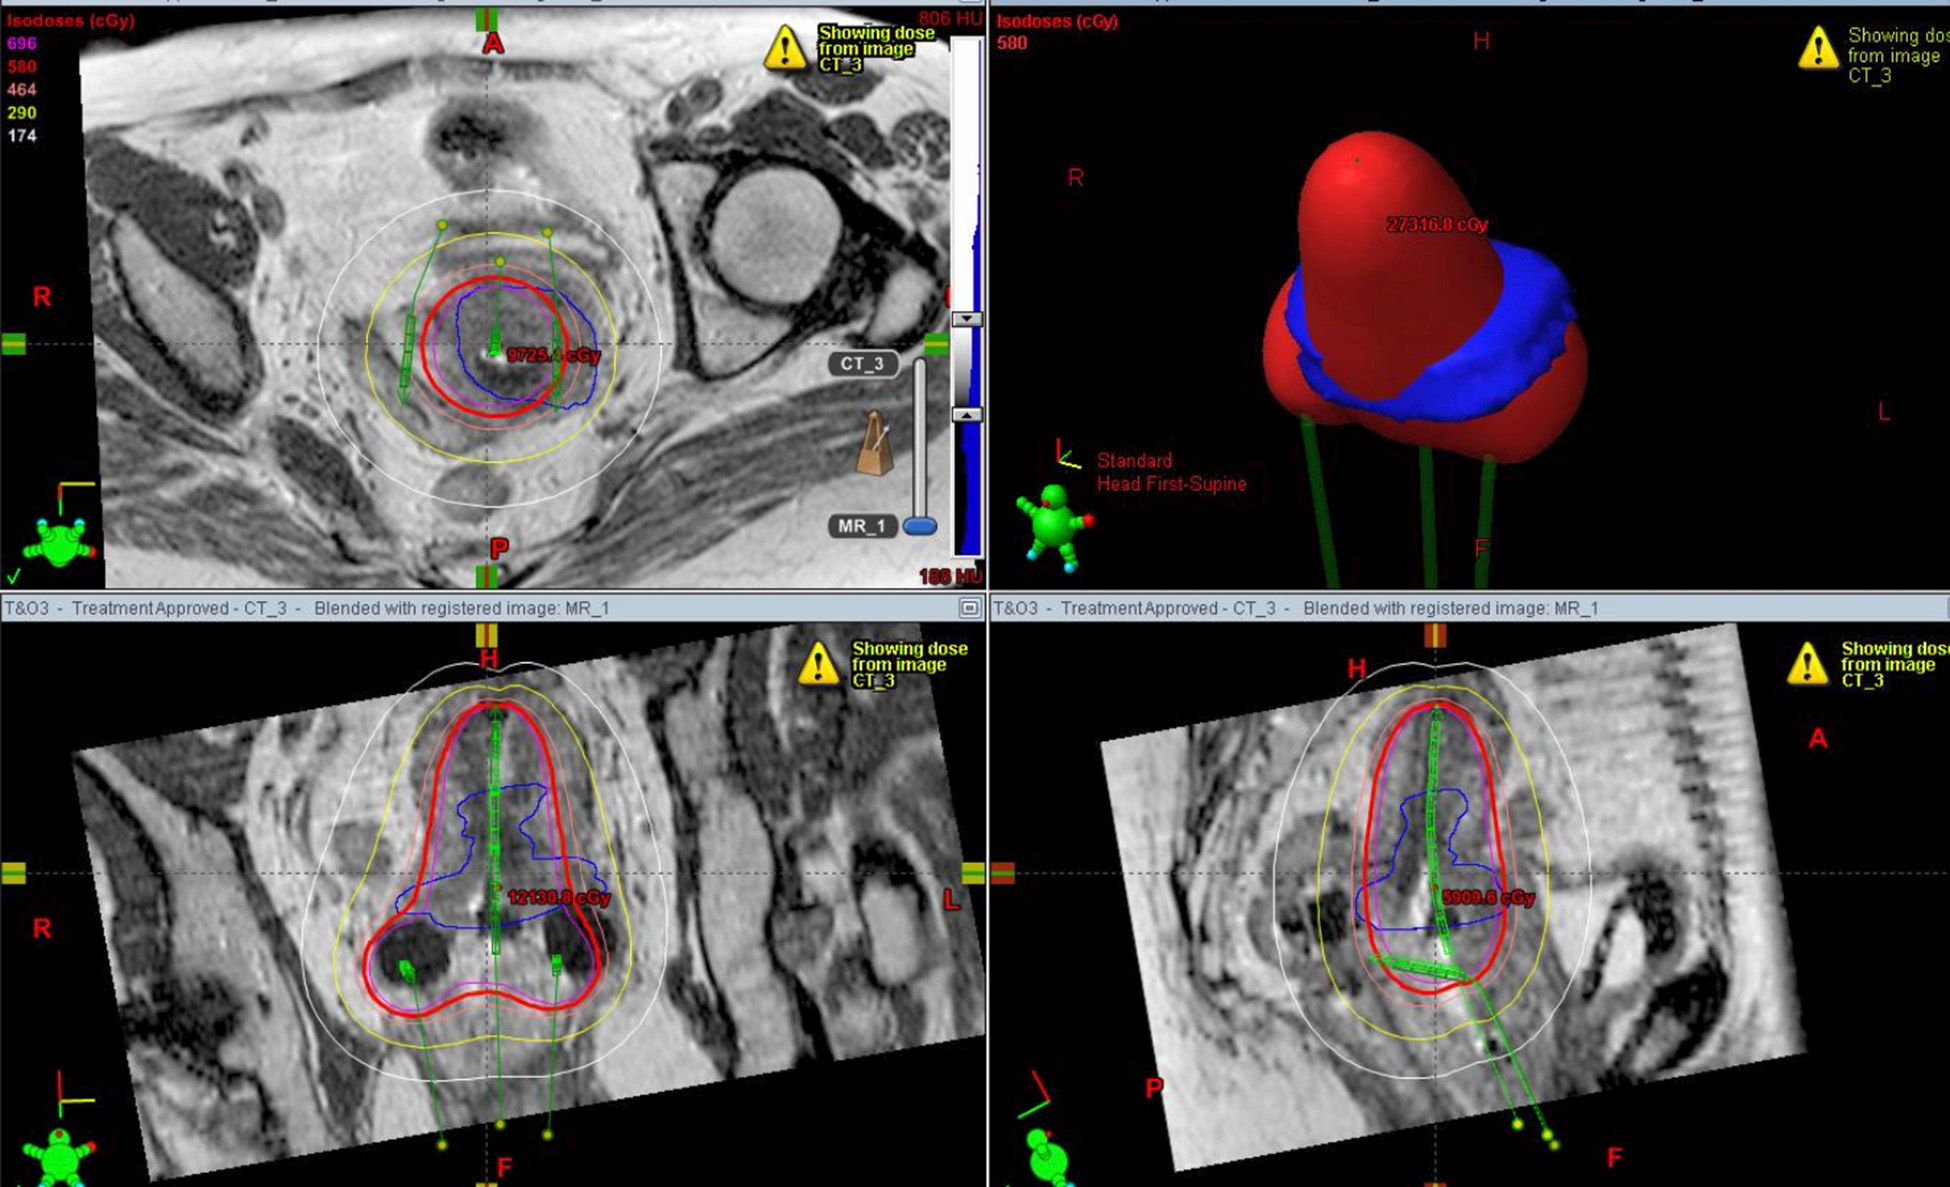Toggle 174 cGy isodose level
The width and height of the screenshot is (1950, 1187).
[x=22, y=136]
